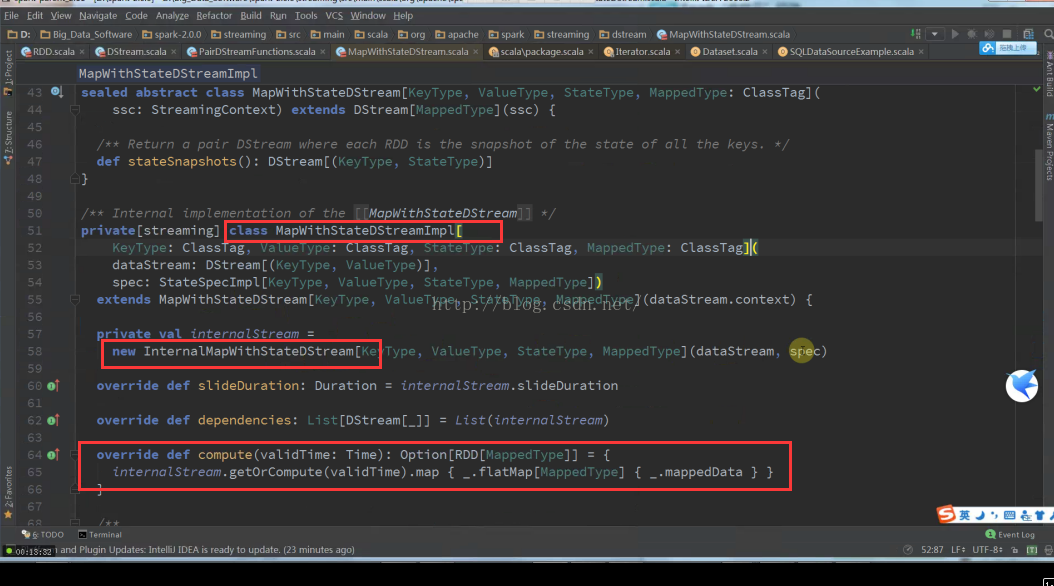Open the Refactor menu
Viewport: 1054px width, 586px height.
tap(214, 15)
